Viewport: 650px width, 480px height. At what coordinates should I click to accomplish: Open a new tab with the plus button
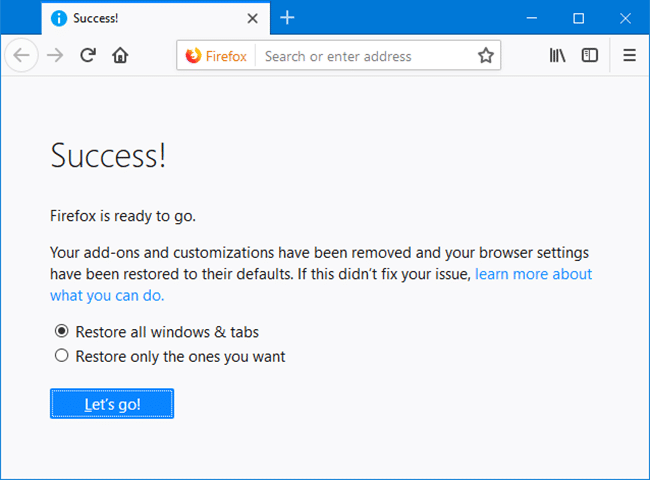(x=287, y=18)
